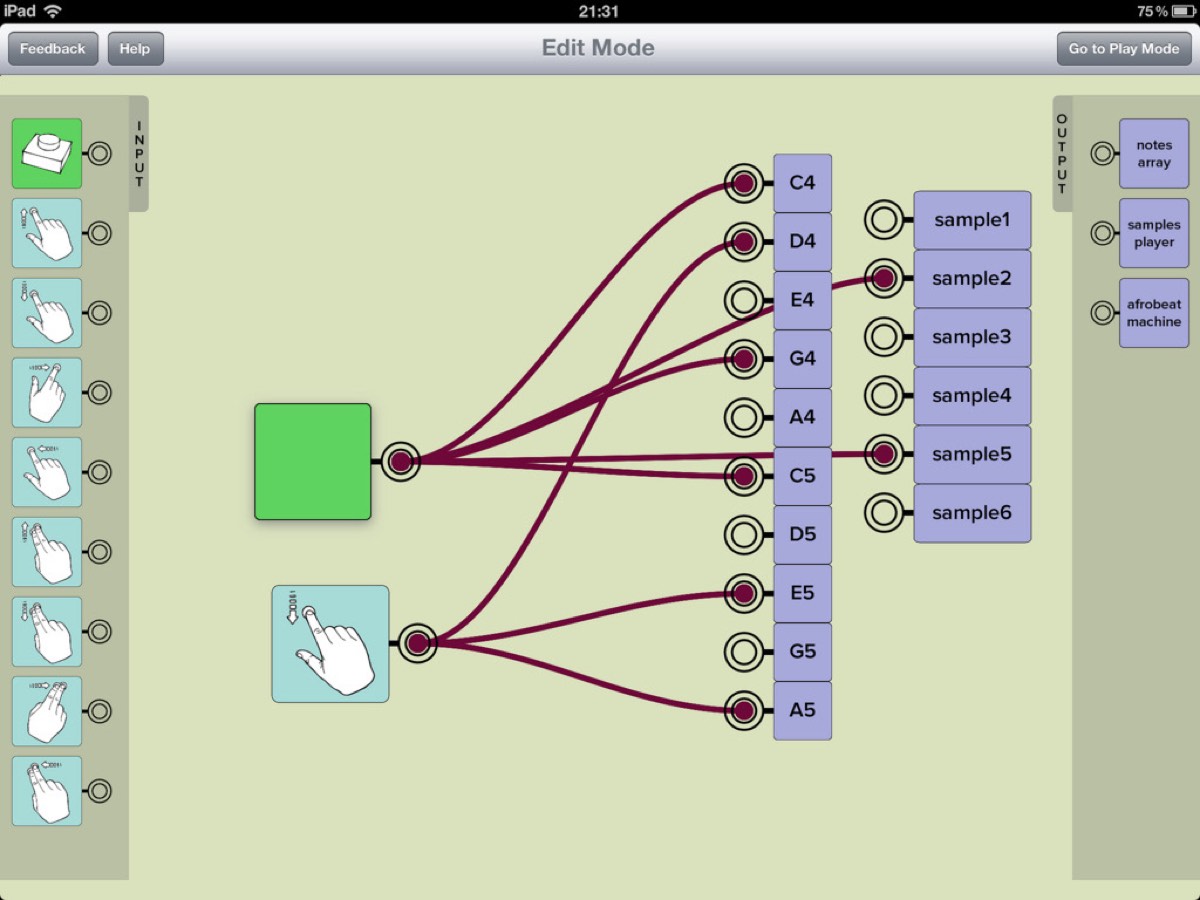Viewport: 1200px width, 900px height.
Task: Toggle the sample6 connector port
Action: coord(883,513)
